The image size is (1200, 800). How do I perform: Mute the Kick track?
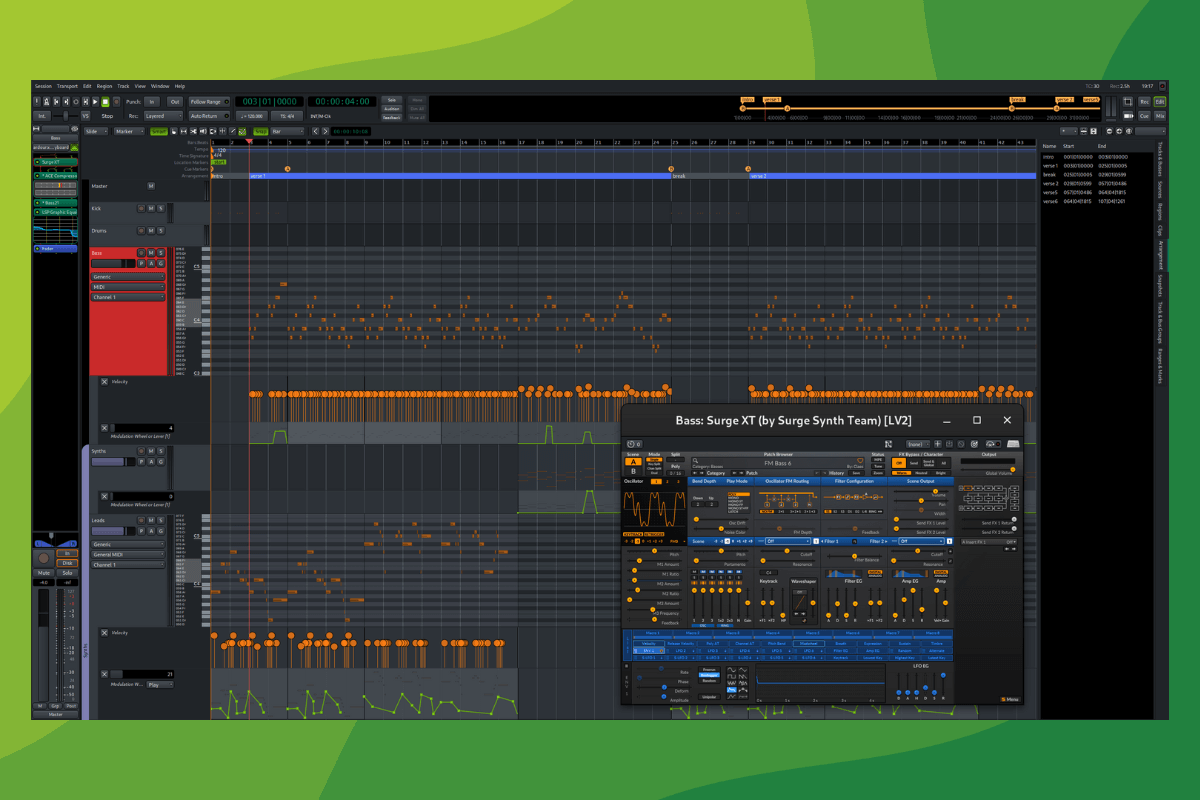pos(151,208)
